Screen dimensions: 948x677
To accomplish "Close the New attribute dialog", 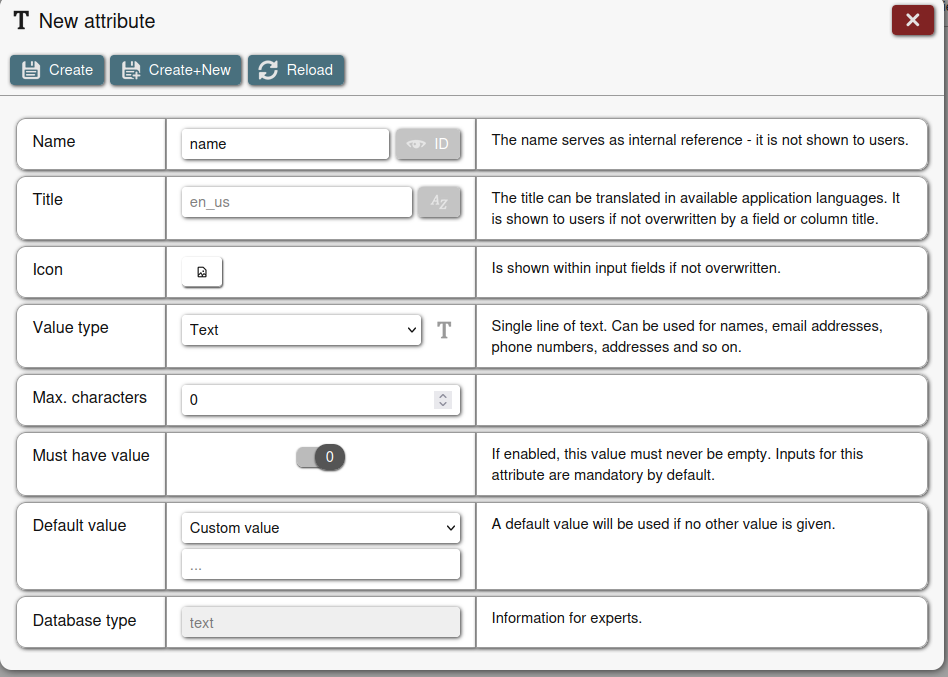I will tap(912, 20).
